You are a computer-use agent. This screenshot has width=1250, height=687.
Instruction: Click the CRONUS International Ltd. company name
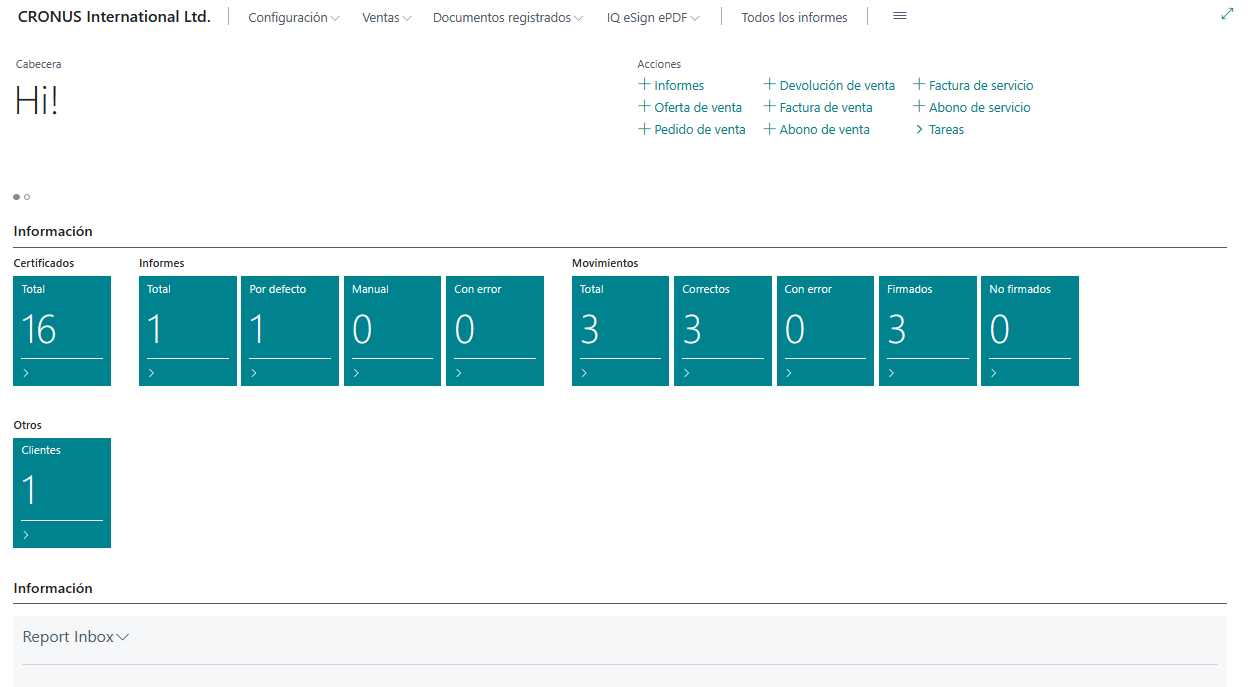[x=114, y=17]
